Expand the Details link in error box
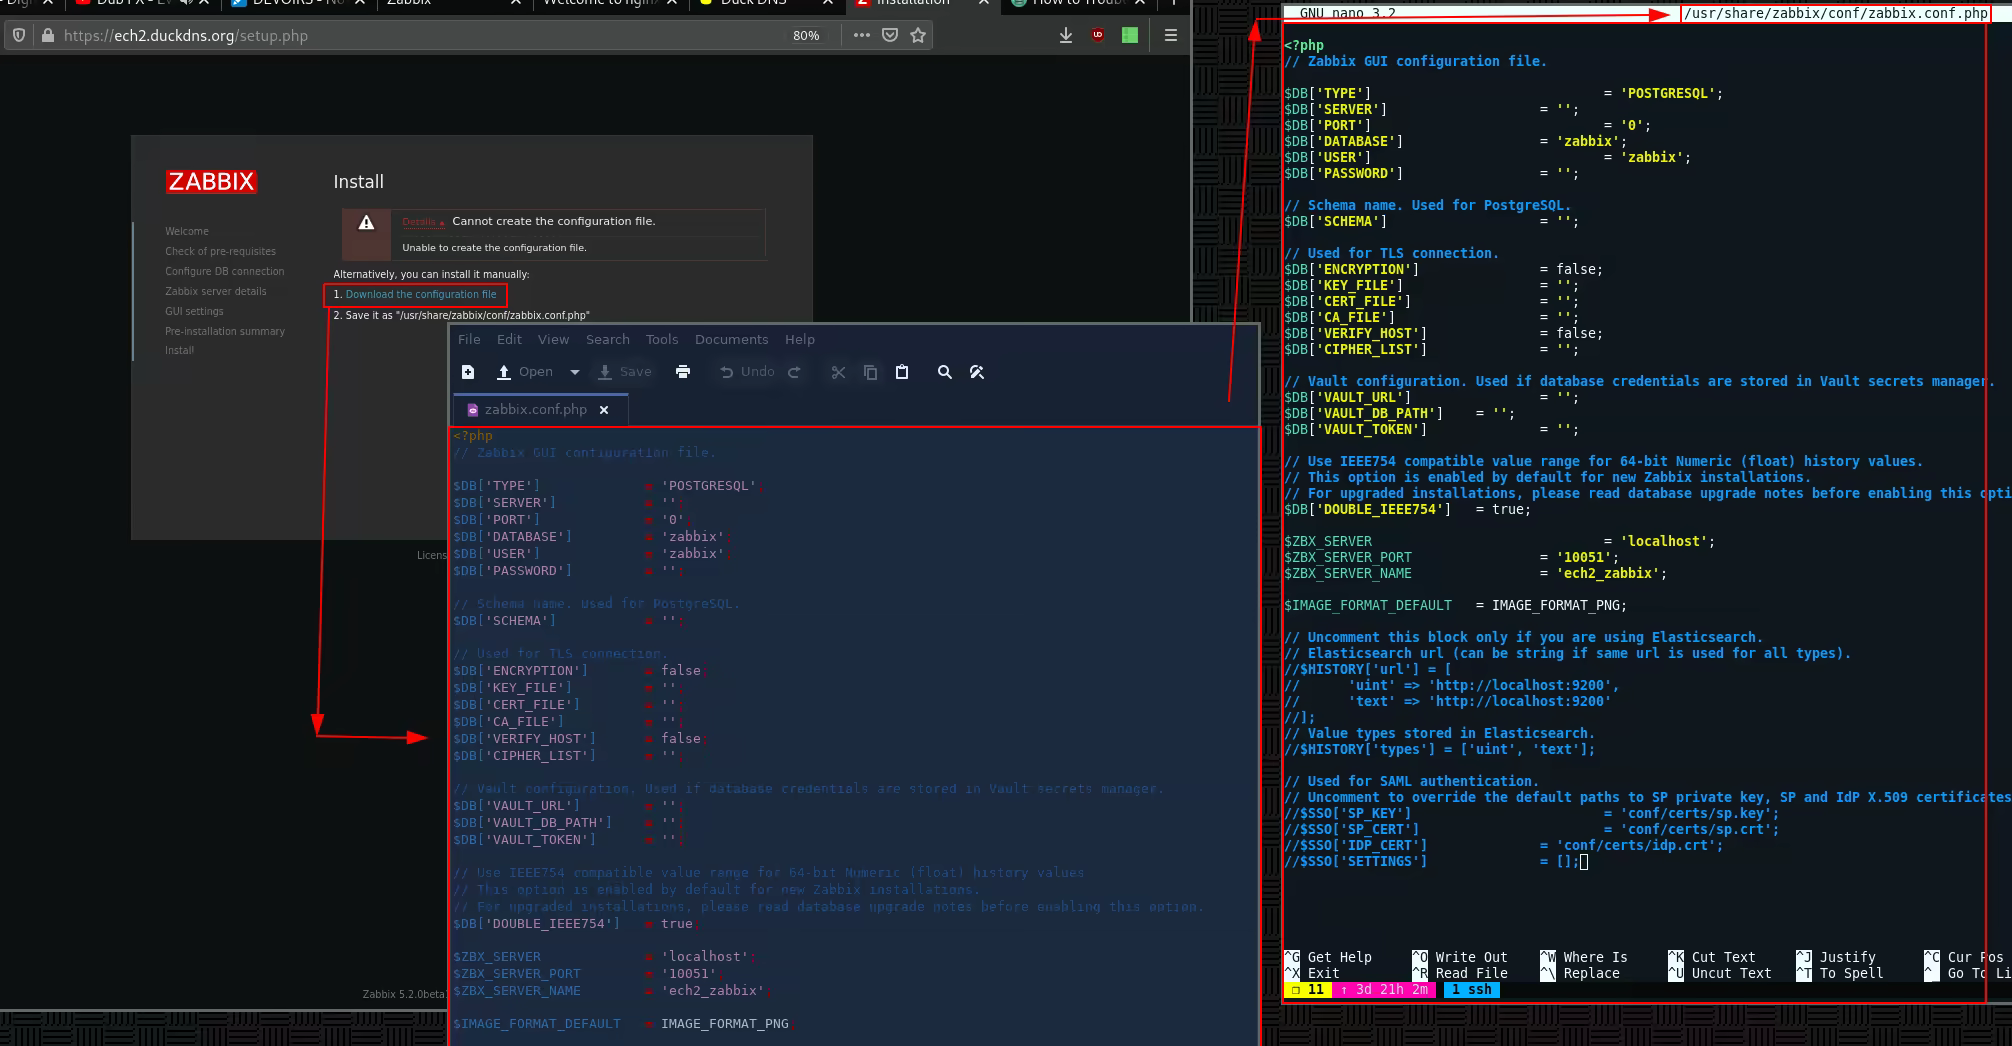The image size is (2012, 1046). (x=422, y=222)
